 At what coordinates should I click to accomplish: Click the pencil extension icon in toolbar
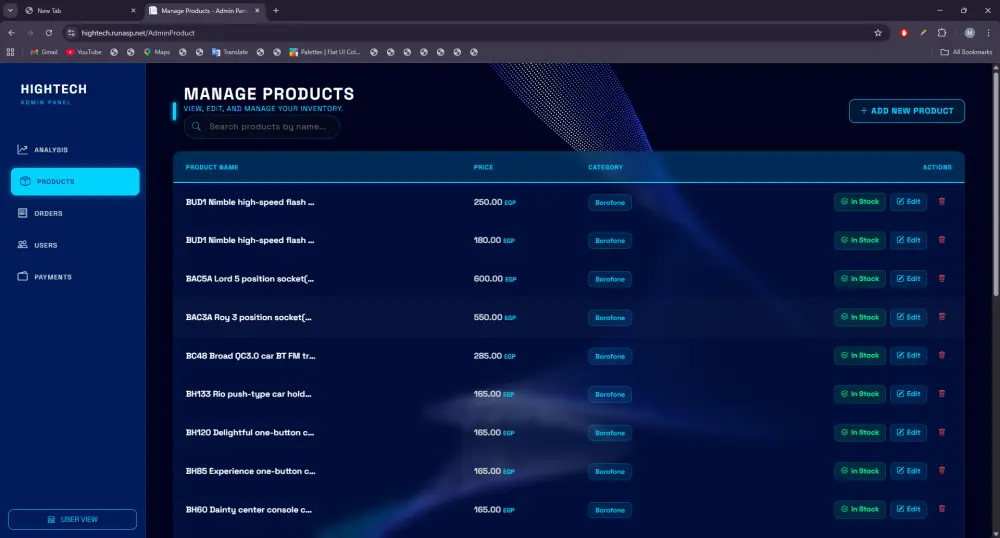coord(923,33)
